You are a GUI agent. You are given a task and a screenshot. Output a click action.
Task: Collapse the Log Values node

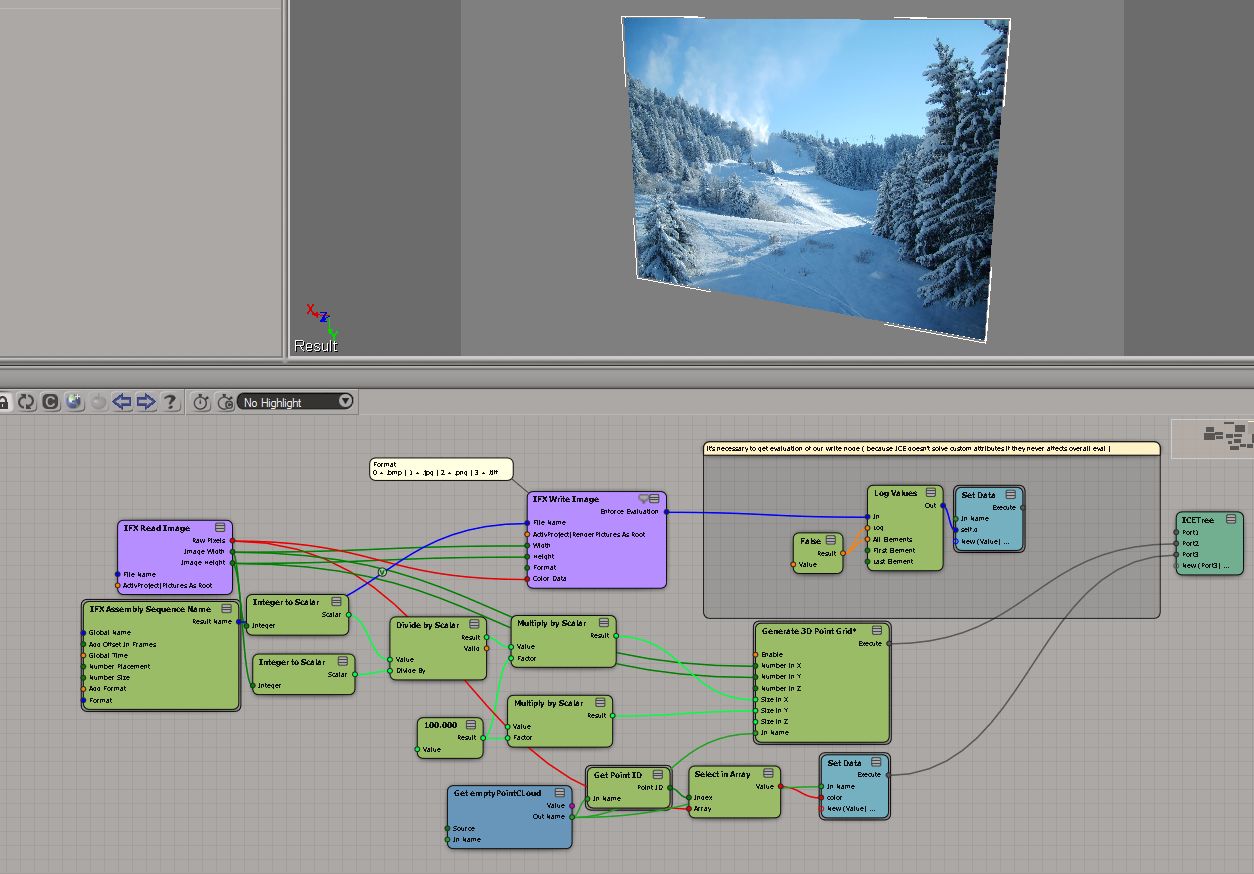point(931,493)
